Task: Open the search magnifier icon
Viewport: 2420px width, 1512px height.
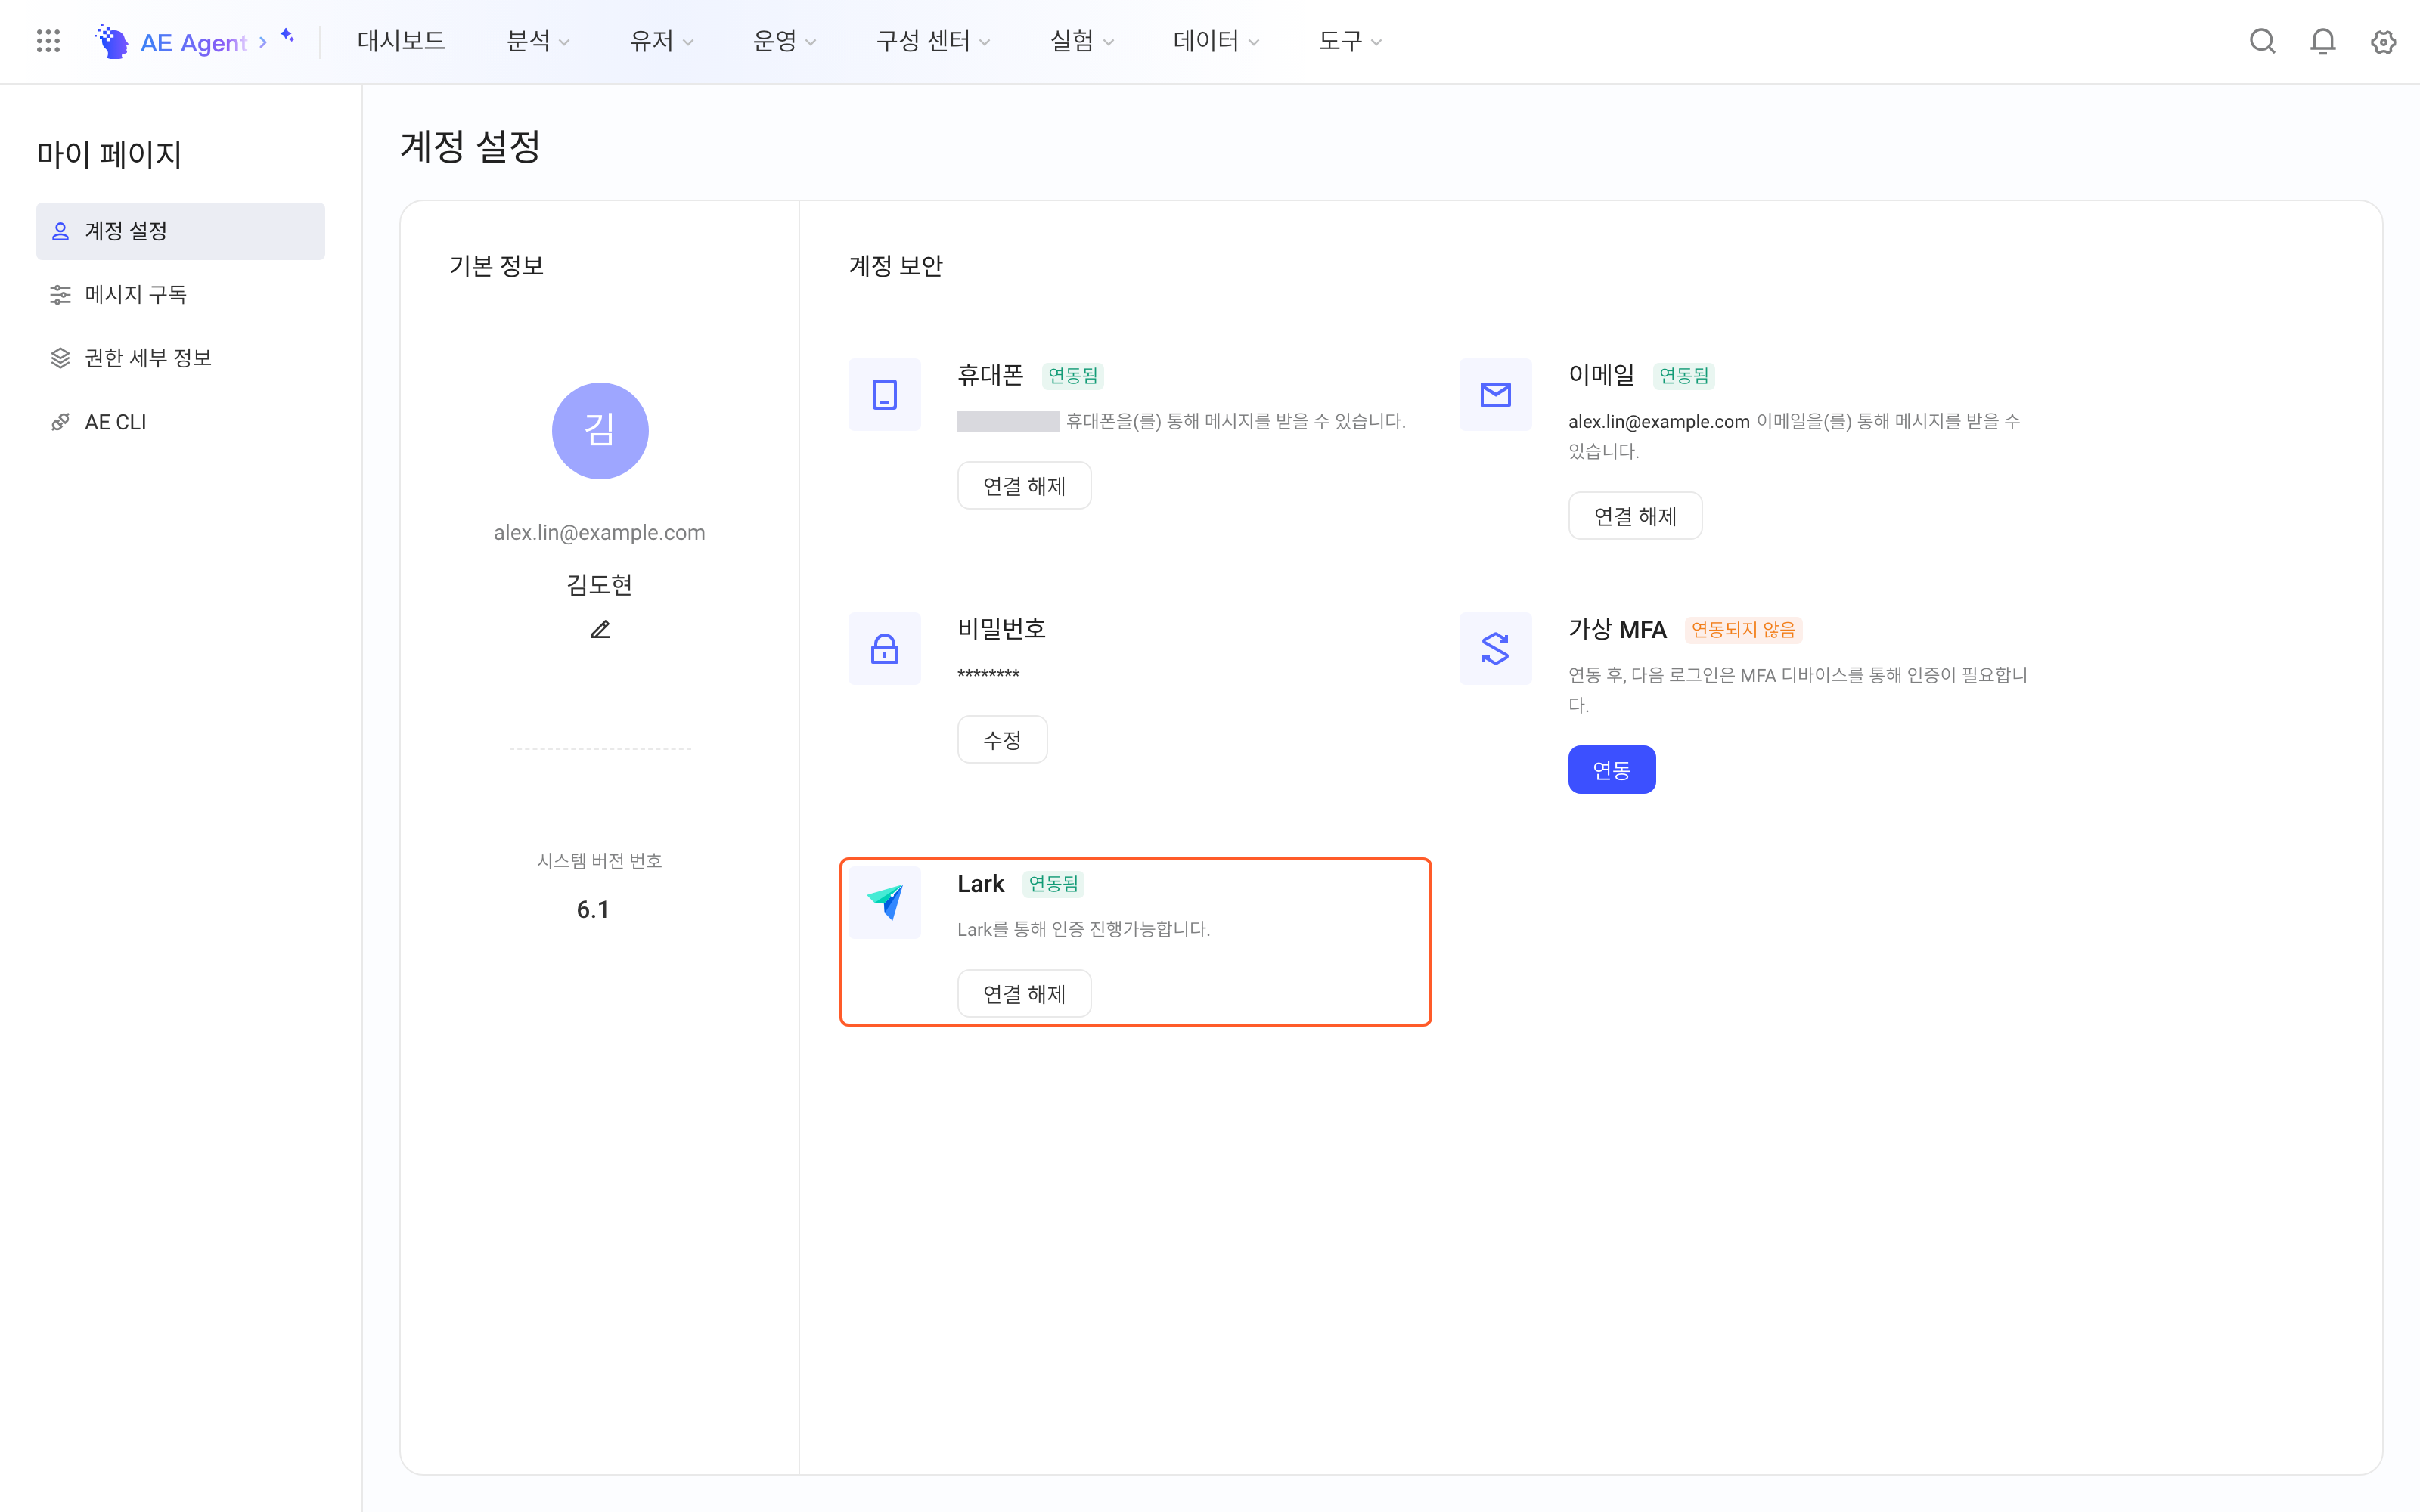Action: (2262, 41)
